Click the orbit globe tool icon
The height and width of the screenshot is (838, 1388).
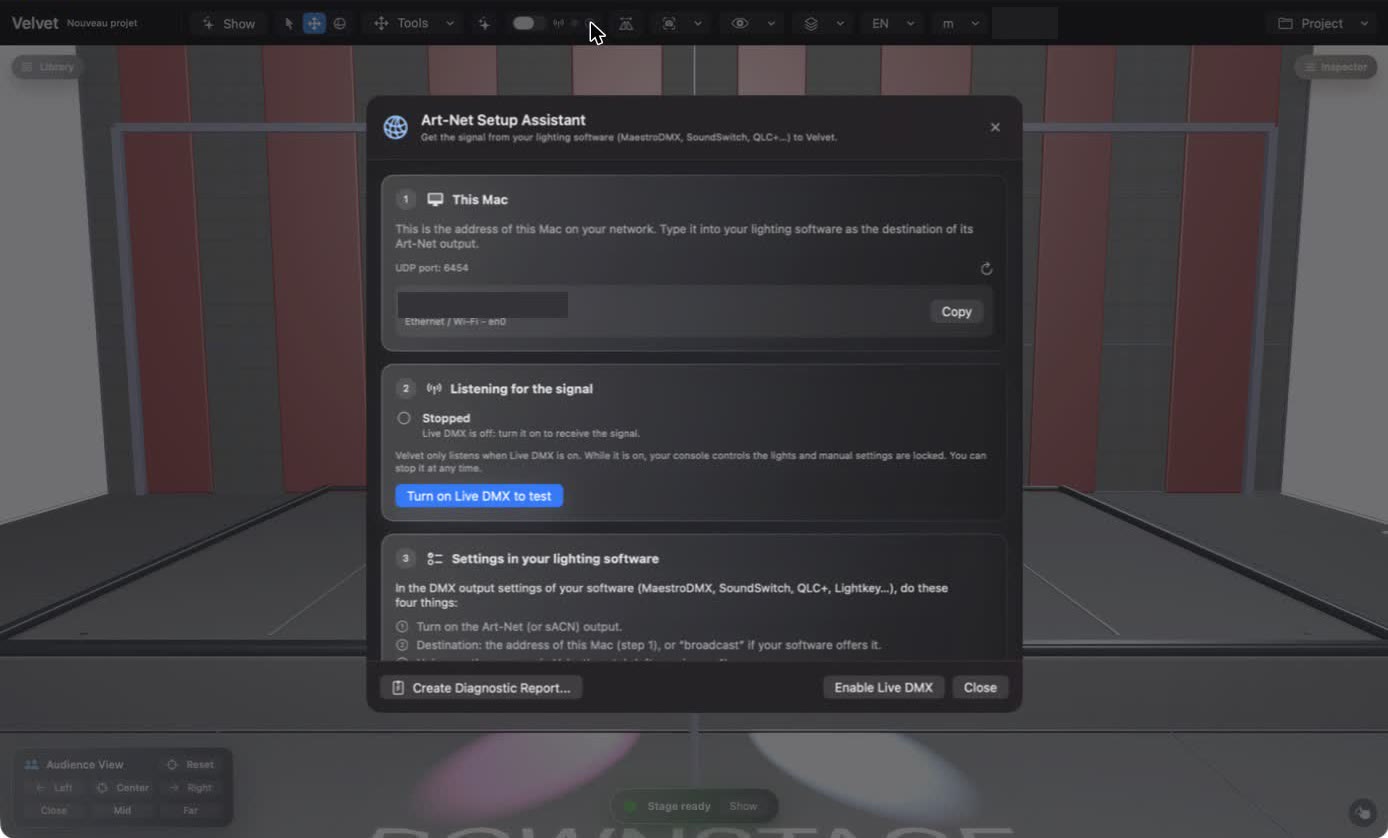point(340,23)
